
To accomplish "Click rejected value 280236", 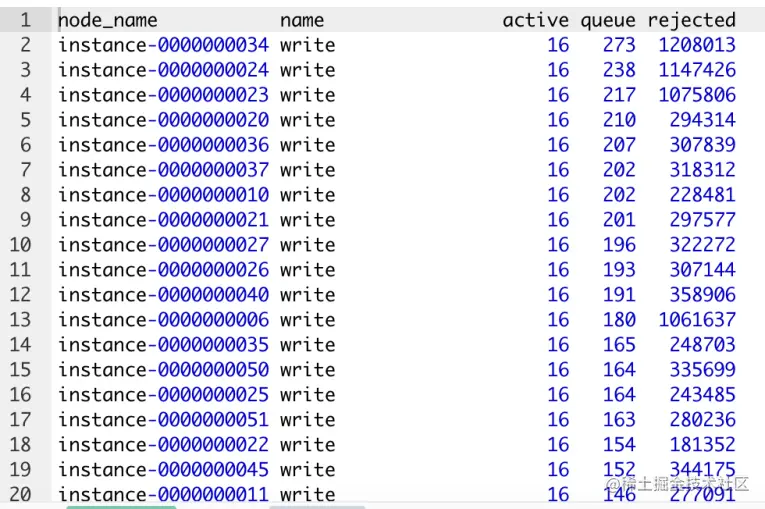I will point(703,420).
